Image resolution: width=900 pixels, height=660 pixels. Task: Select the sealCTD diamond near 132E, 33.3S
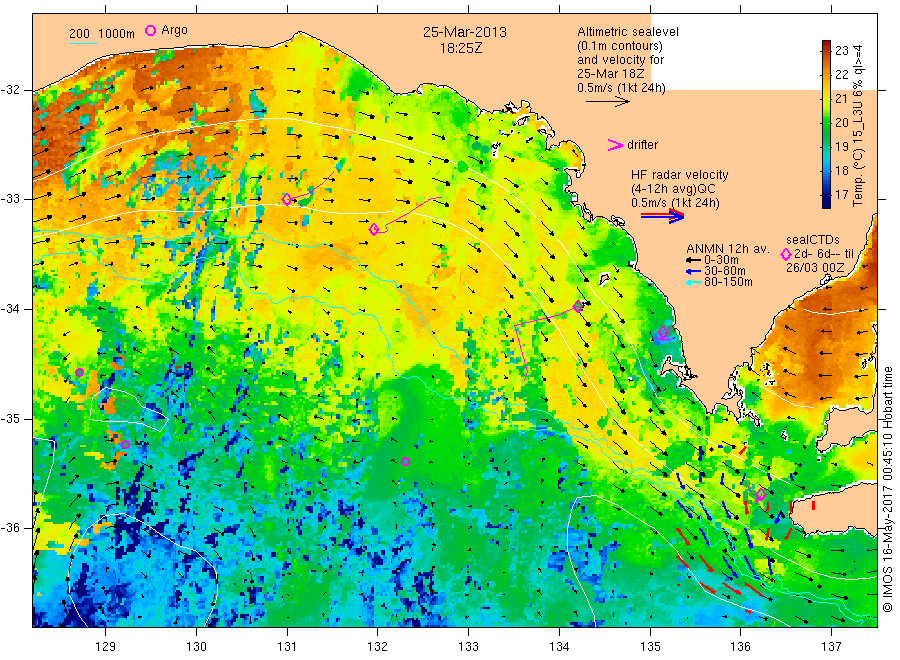coord(374,229)
